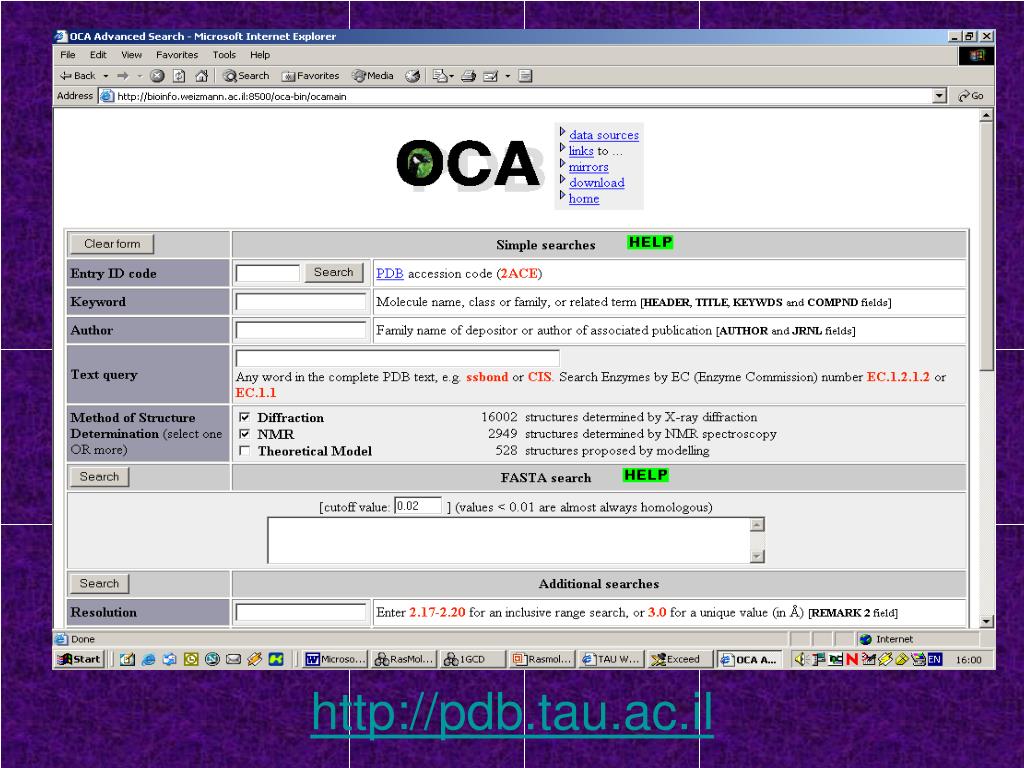Click the page icon in the address bar

coord(107,96)
